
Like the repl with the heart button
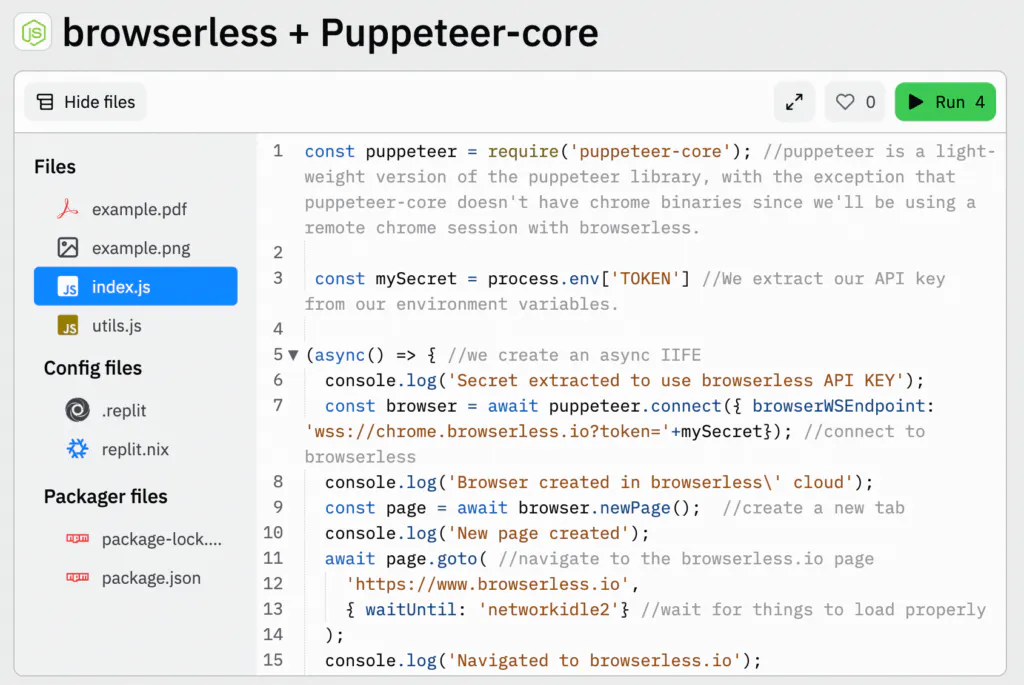point(855,102)
